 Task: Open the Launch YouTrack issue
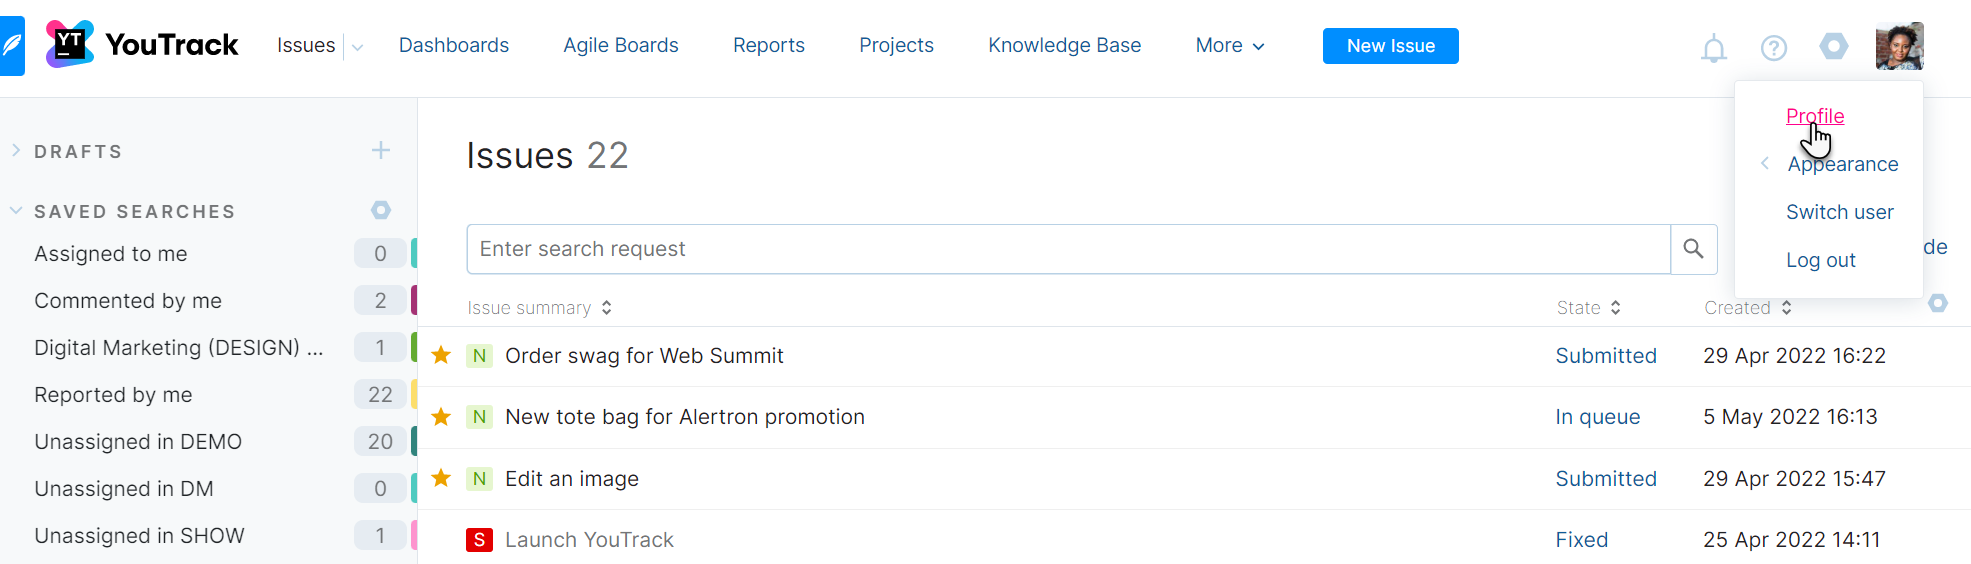pyautogui.click(x=589, y=540)
